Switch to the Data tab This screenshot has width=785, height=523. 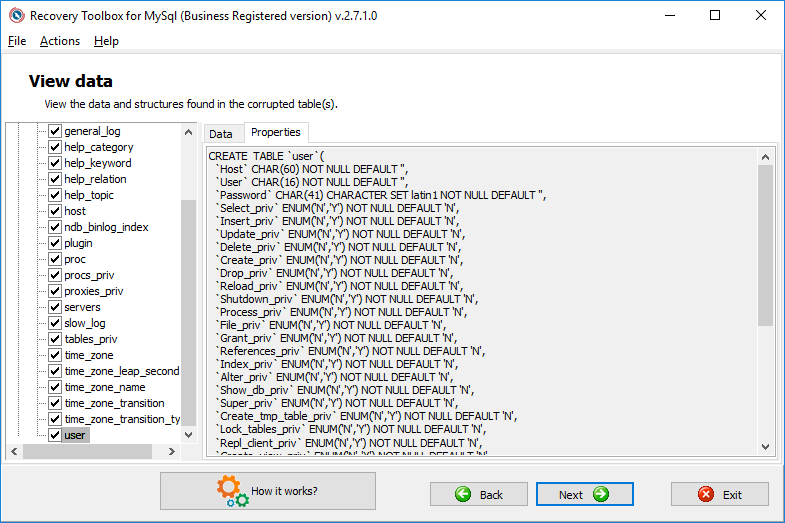click(x=221, y=134)
